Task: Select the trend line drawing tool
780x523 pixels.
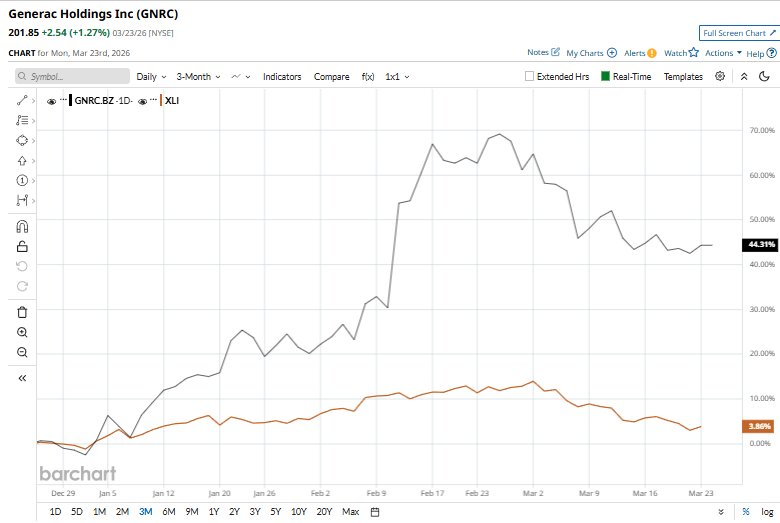Action: pos(22,101)
